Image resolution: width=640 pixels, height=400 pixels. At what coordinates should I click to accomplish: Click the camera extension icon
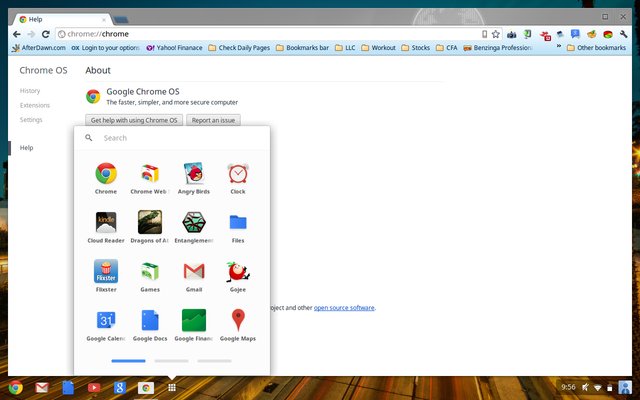pos(511,35)
